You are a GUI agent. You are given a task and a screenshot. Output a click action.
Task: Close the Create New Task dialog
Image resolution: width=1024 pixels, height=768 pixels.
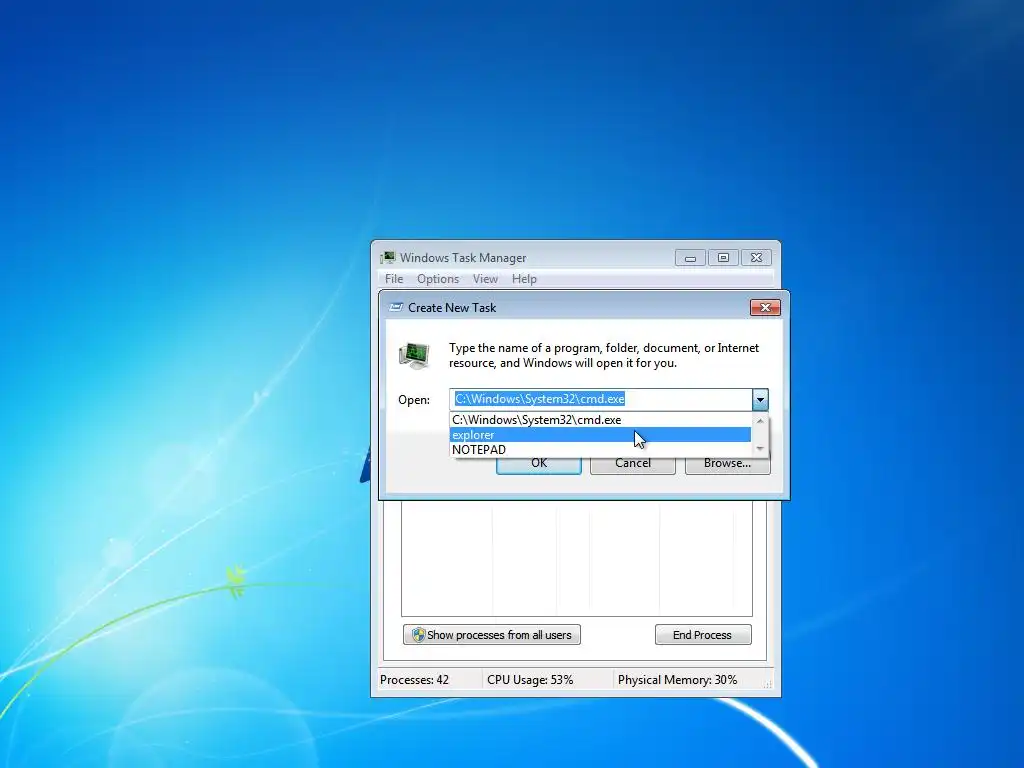(x=765, y=308)
